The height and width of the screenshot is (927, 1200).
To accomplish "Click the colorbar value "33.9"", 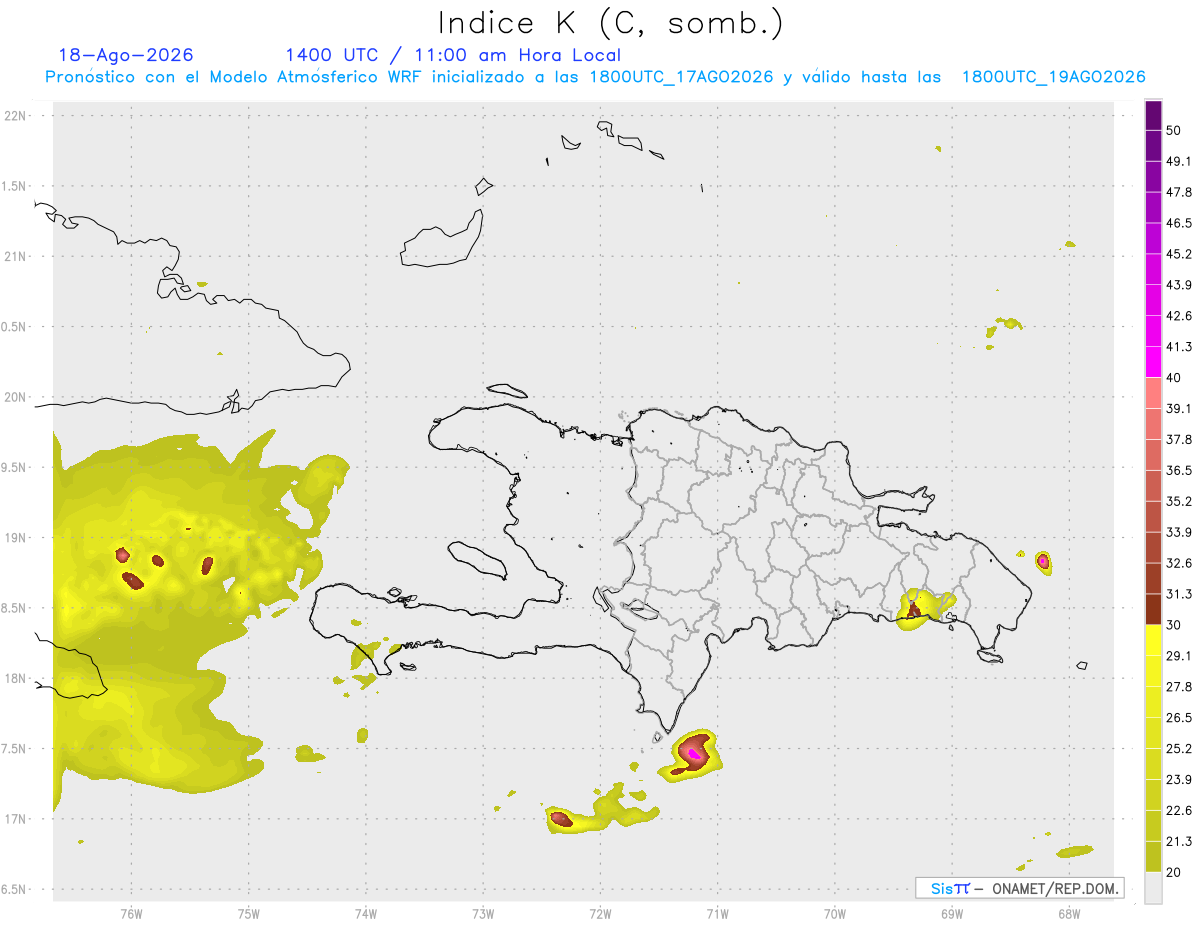I will (1179, 532).
